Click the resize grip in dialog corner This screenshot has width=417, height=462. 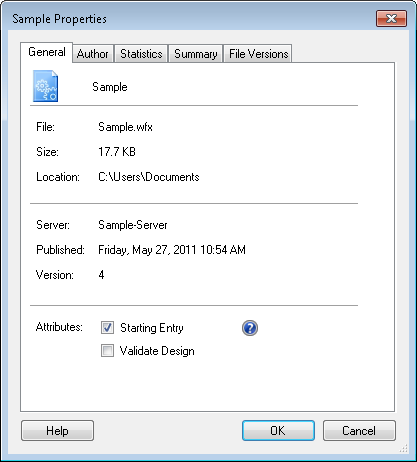404,449
